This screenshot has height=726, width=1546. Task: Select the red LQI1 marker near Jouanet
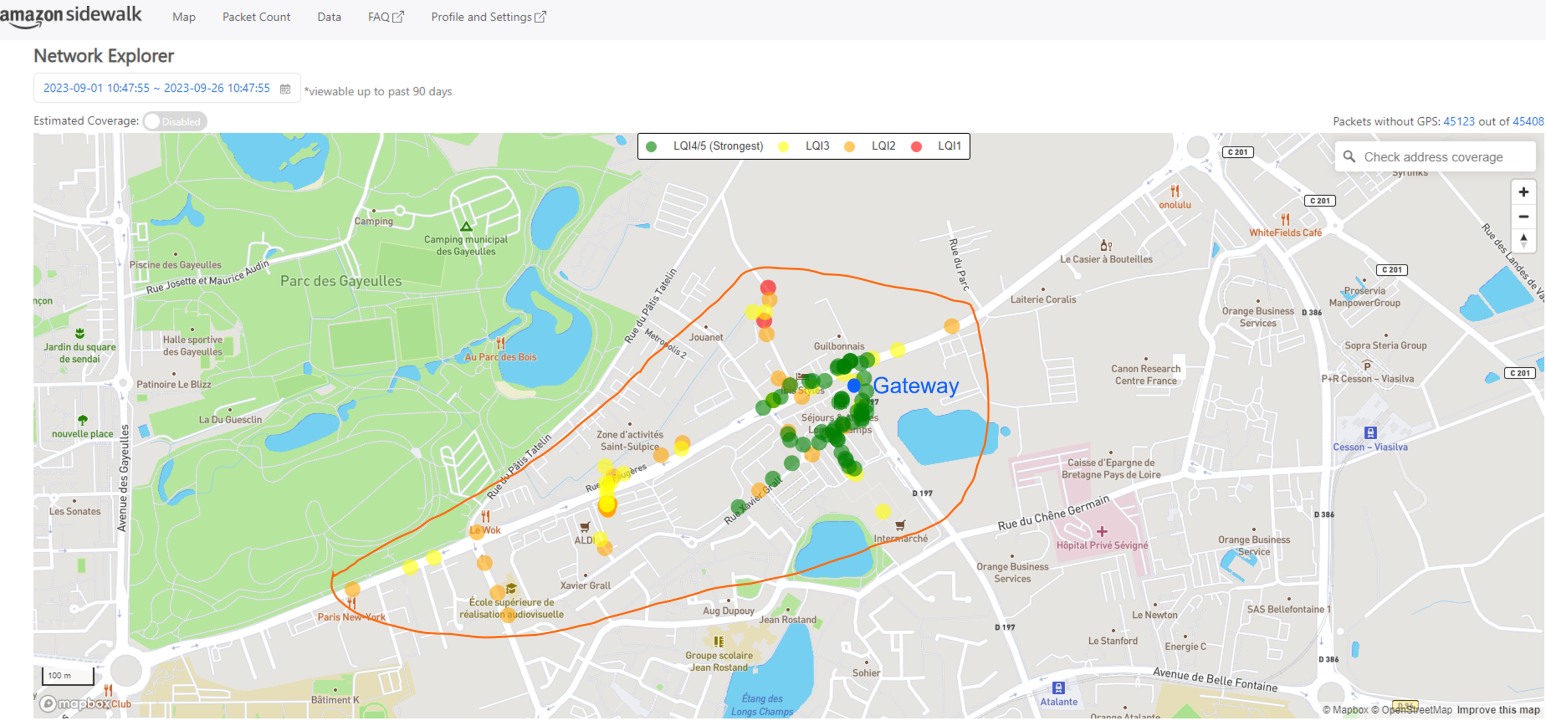point(768,288)
